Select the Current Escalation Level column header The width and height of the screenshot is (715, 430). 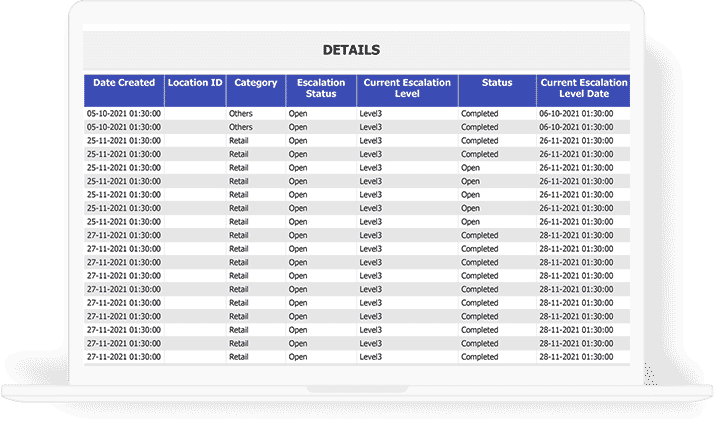coord(407,90)
